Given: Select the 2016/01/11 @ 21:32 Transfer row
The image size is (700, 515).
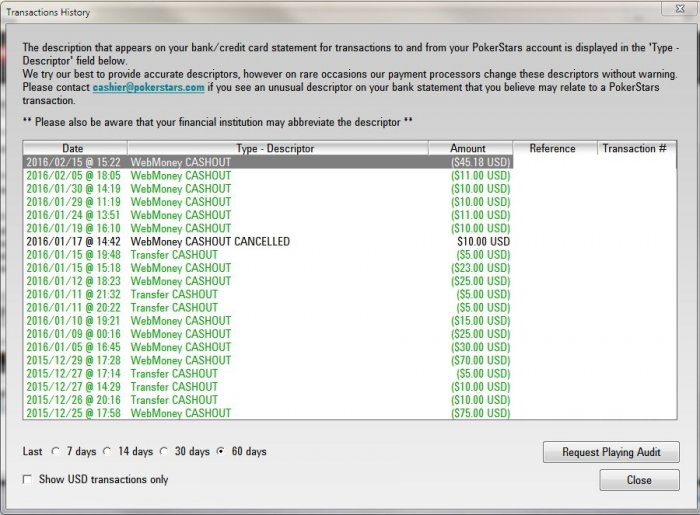Looking at the screenshot, I should 267,294.
